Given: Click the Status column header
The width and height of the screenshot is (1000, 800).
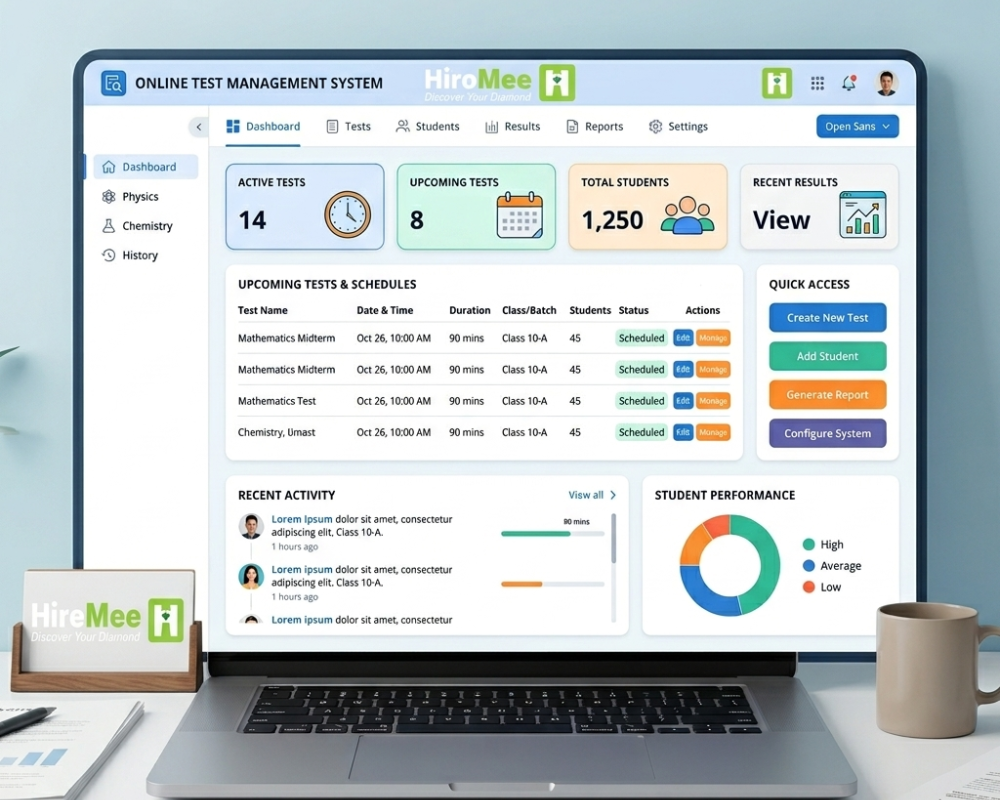Looking at the screenshot, I should pyautogui.click(x=633, y=311).
